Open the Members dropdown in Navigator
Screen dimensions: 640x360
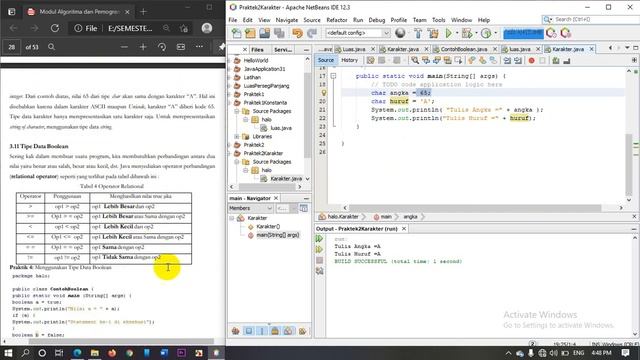[x=251, y=208]
